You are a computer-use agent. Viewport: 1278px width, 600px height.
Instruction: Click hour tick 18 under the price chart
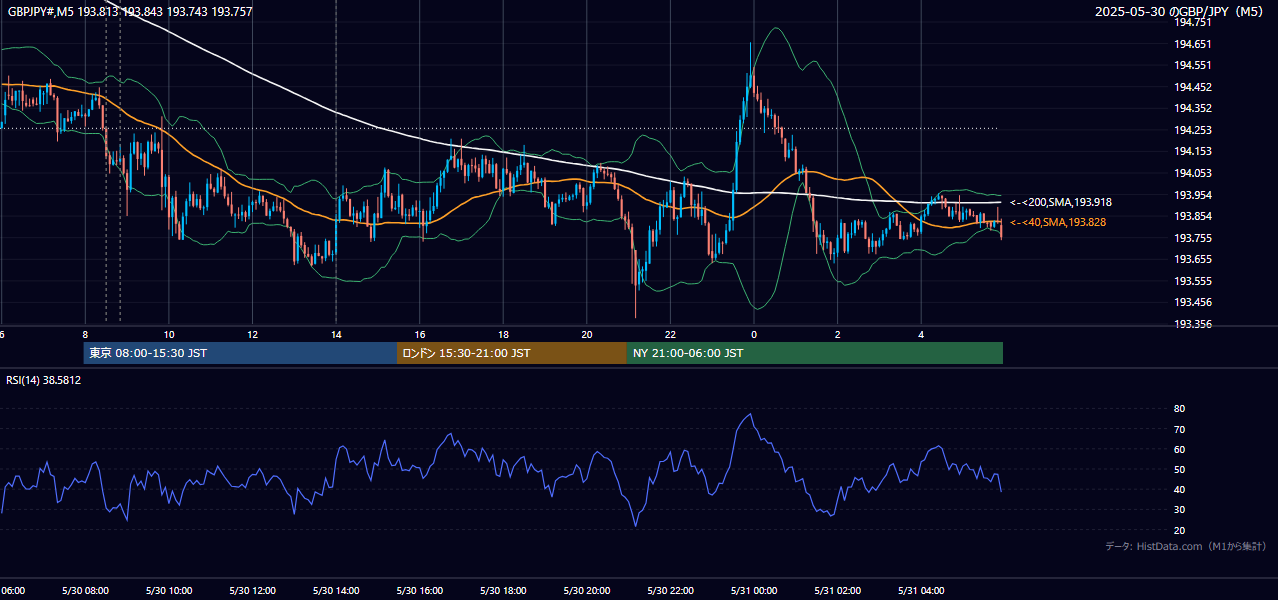click(503, 335)
